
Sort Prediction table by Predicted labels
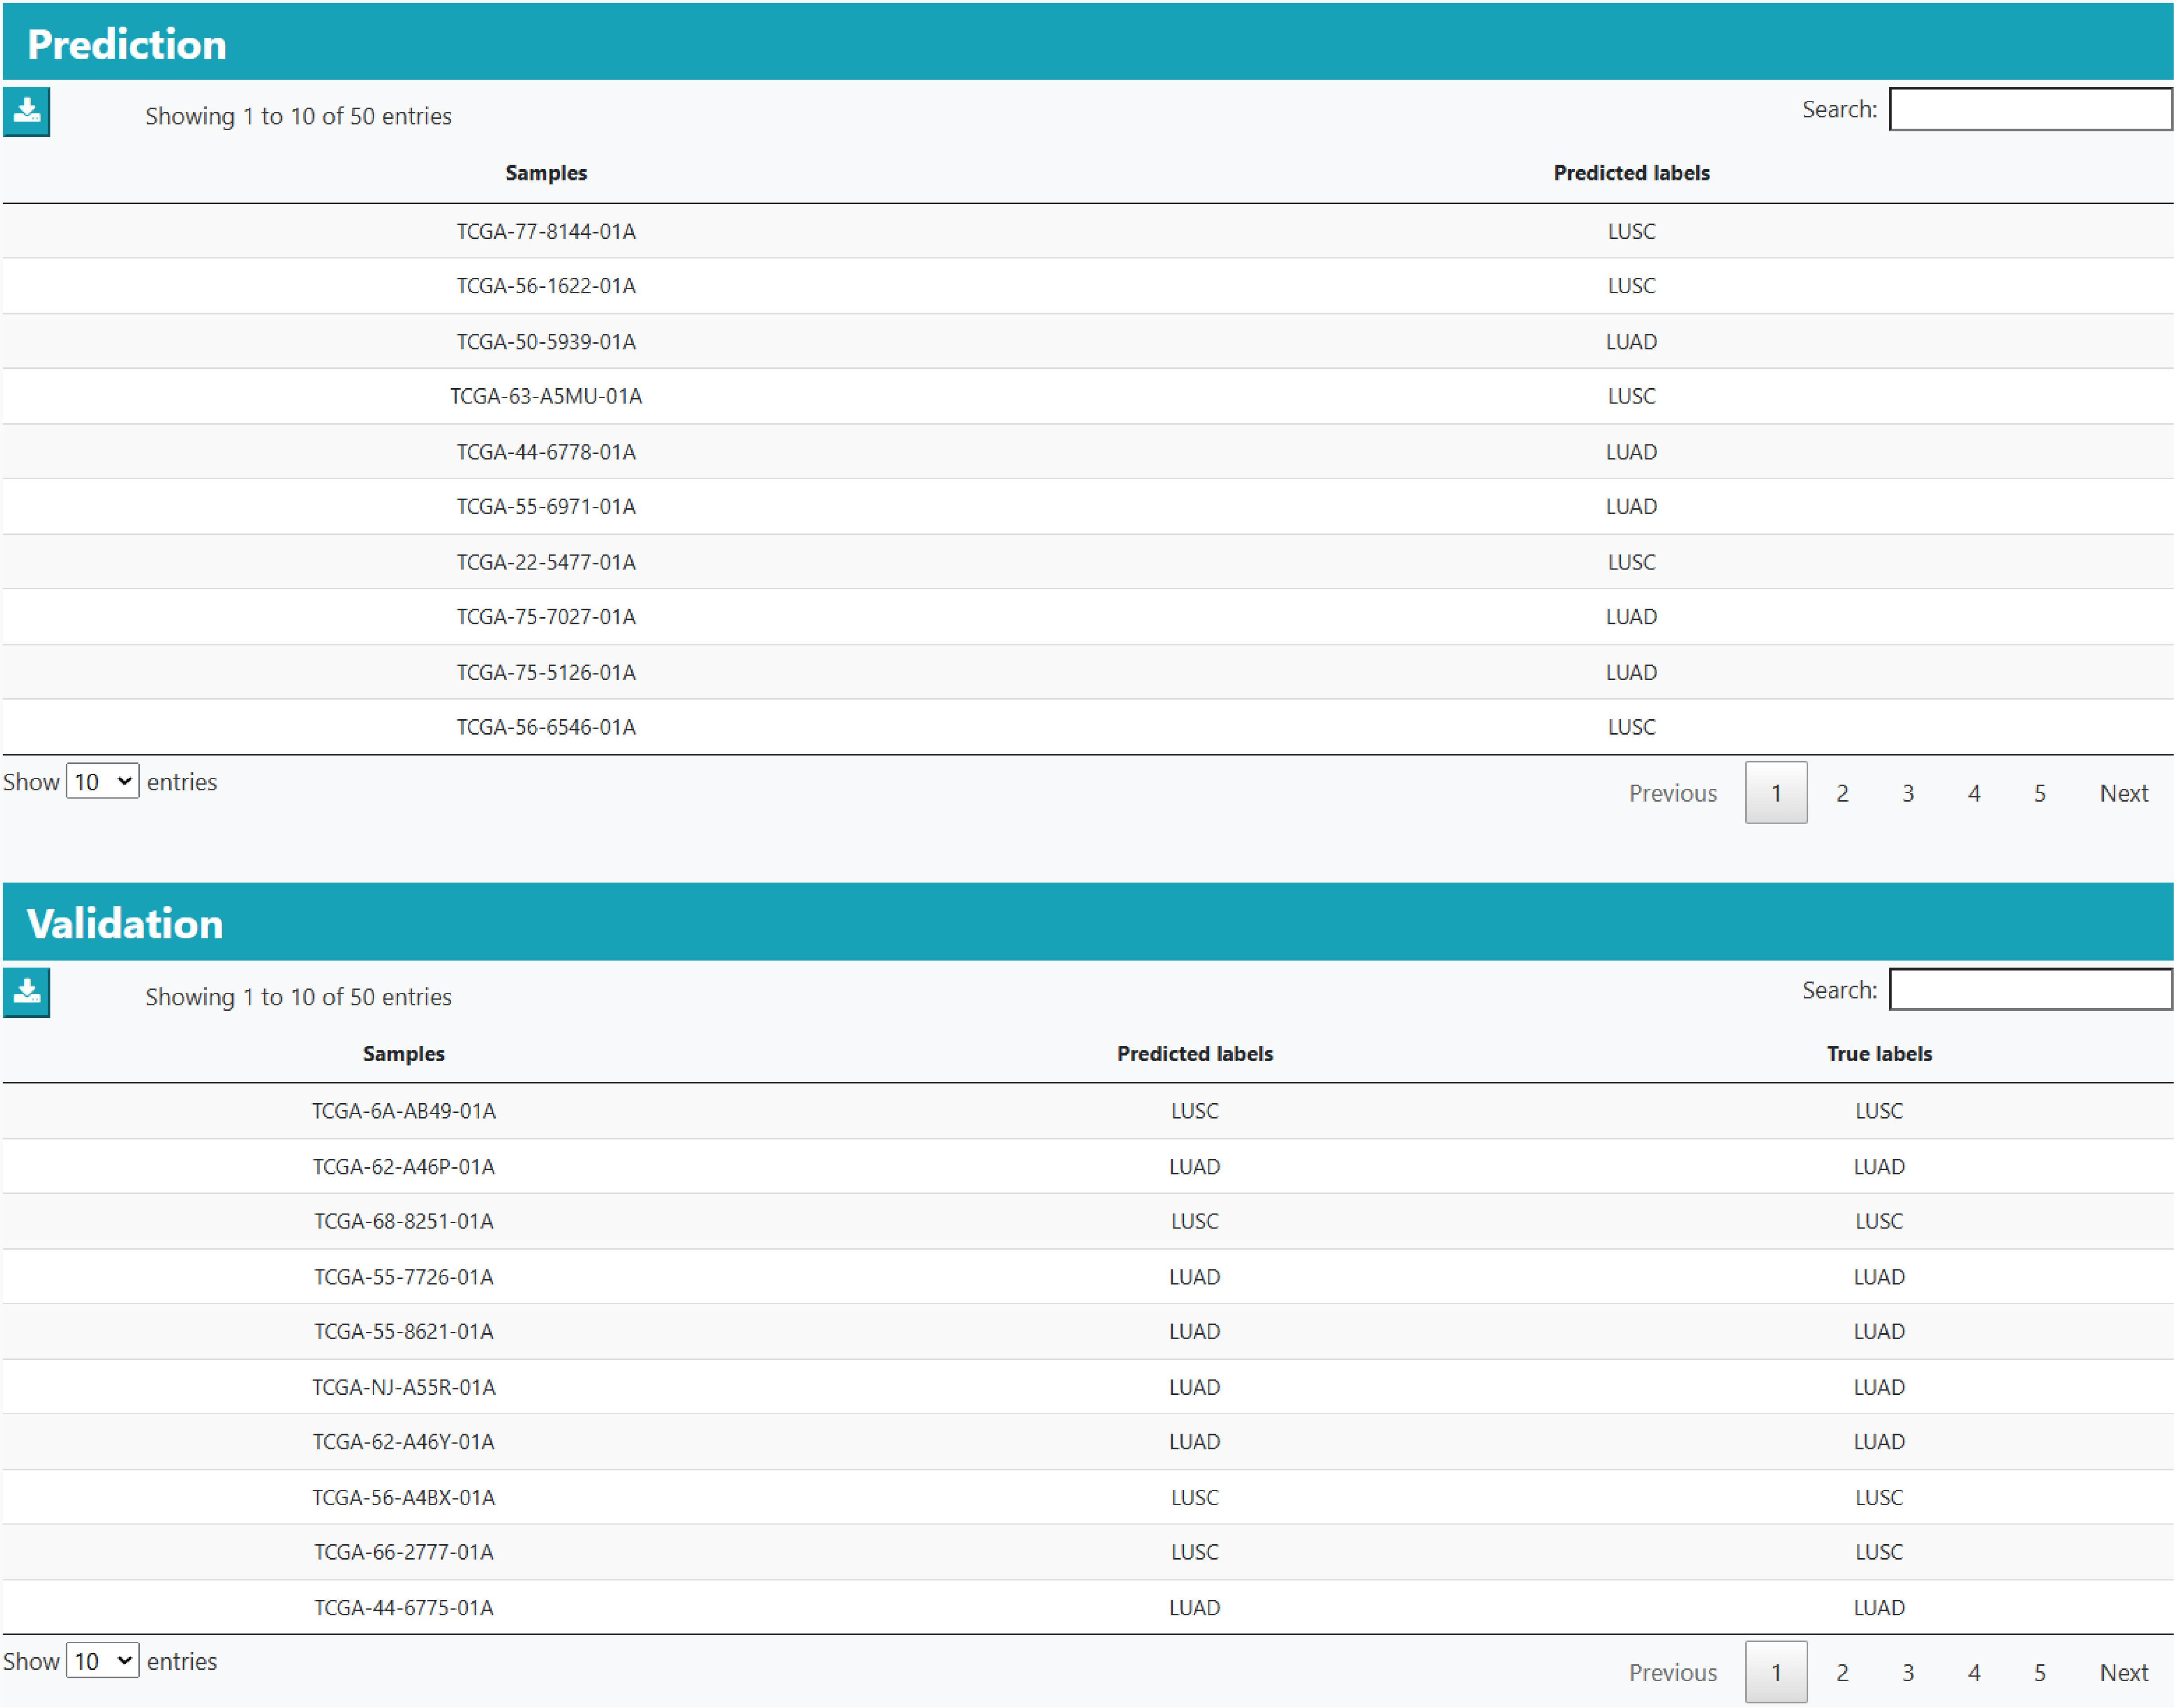pos(1631,173)
